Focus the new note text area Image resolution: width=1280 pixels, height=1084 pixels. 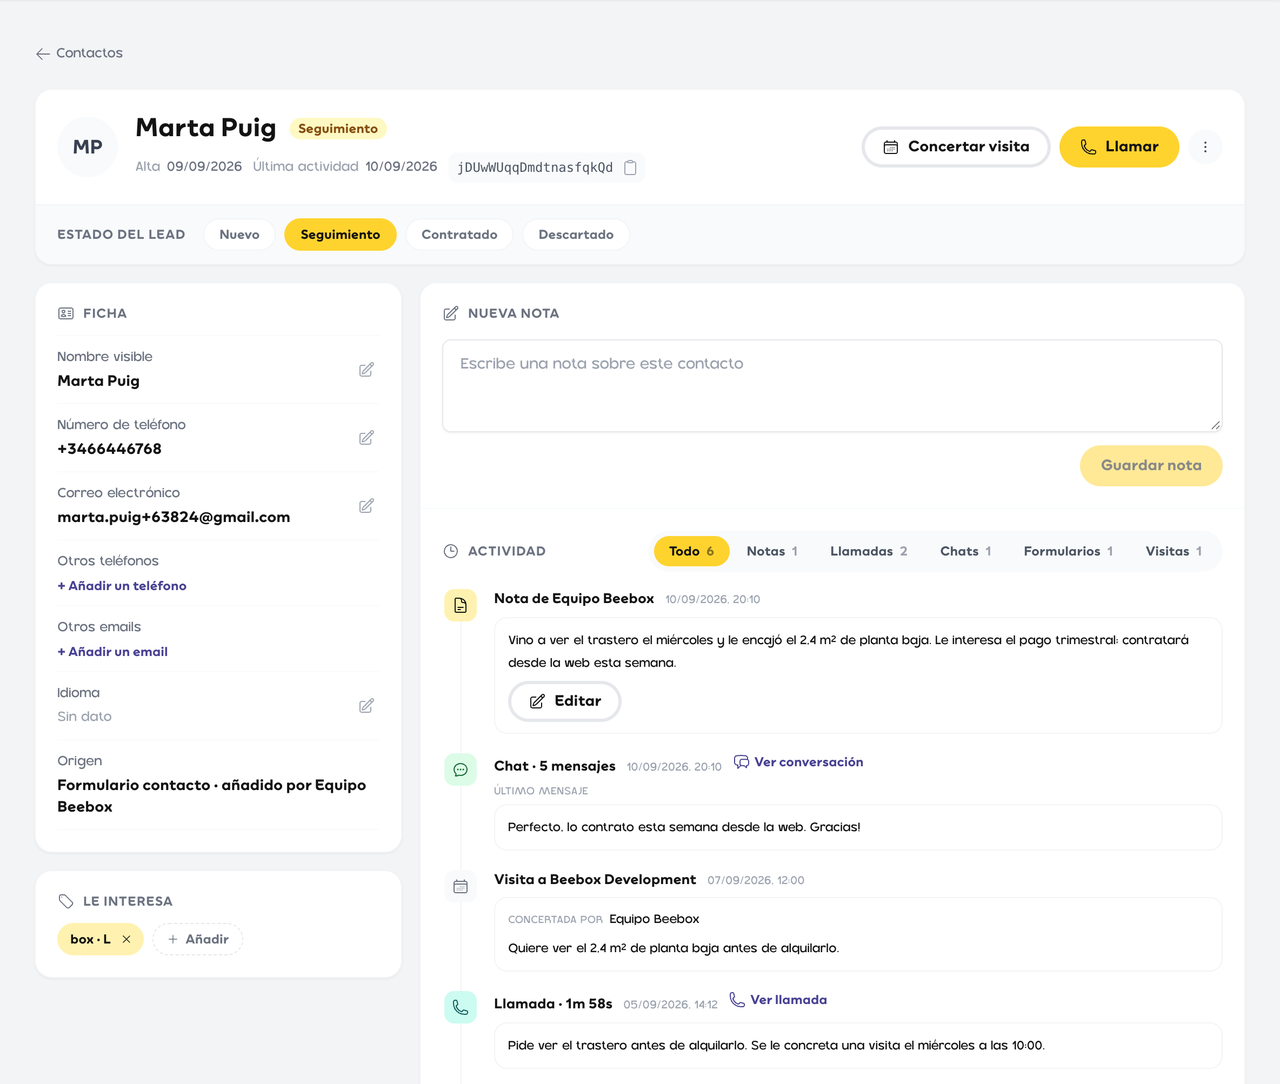pyautogui.click(x=832, y=386)
